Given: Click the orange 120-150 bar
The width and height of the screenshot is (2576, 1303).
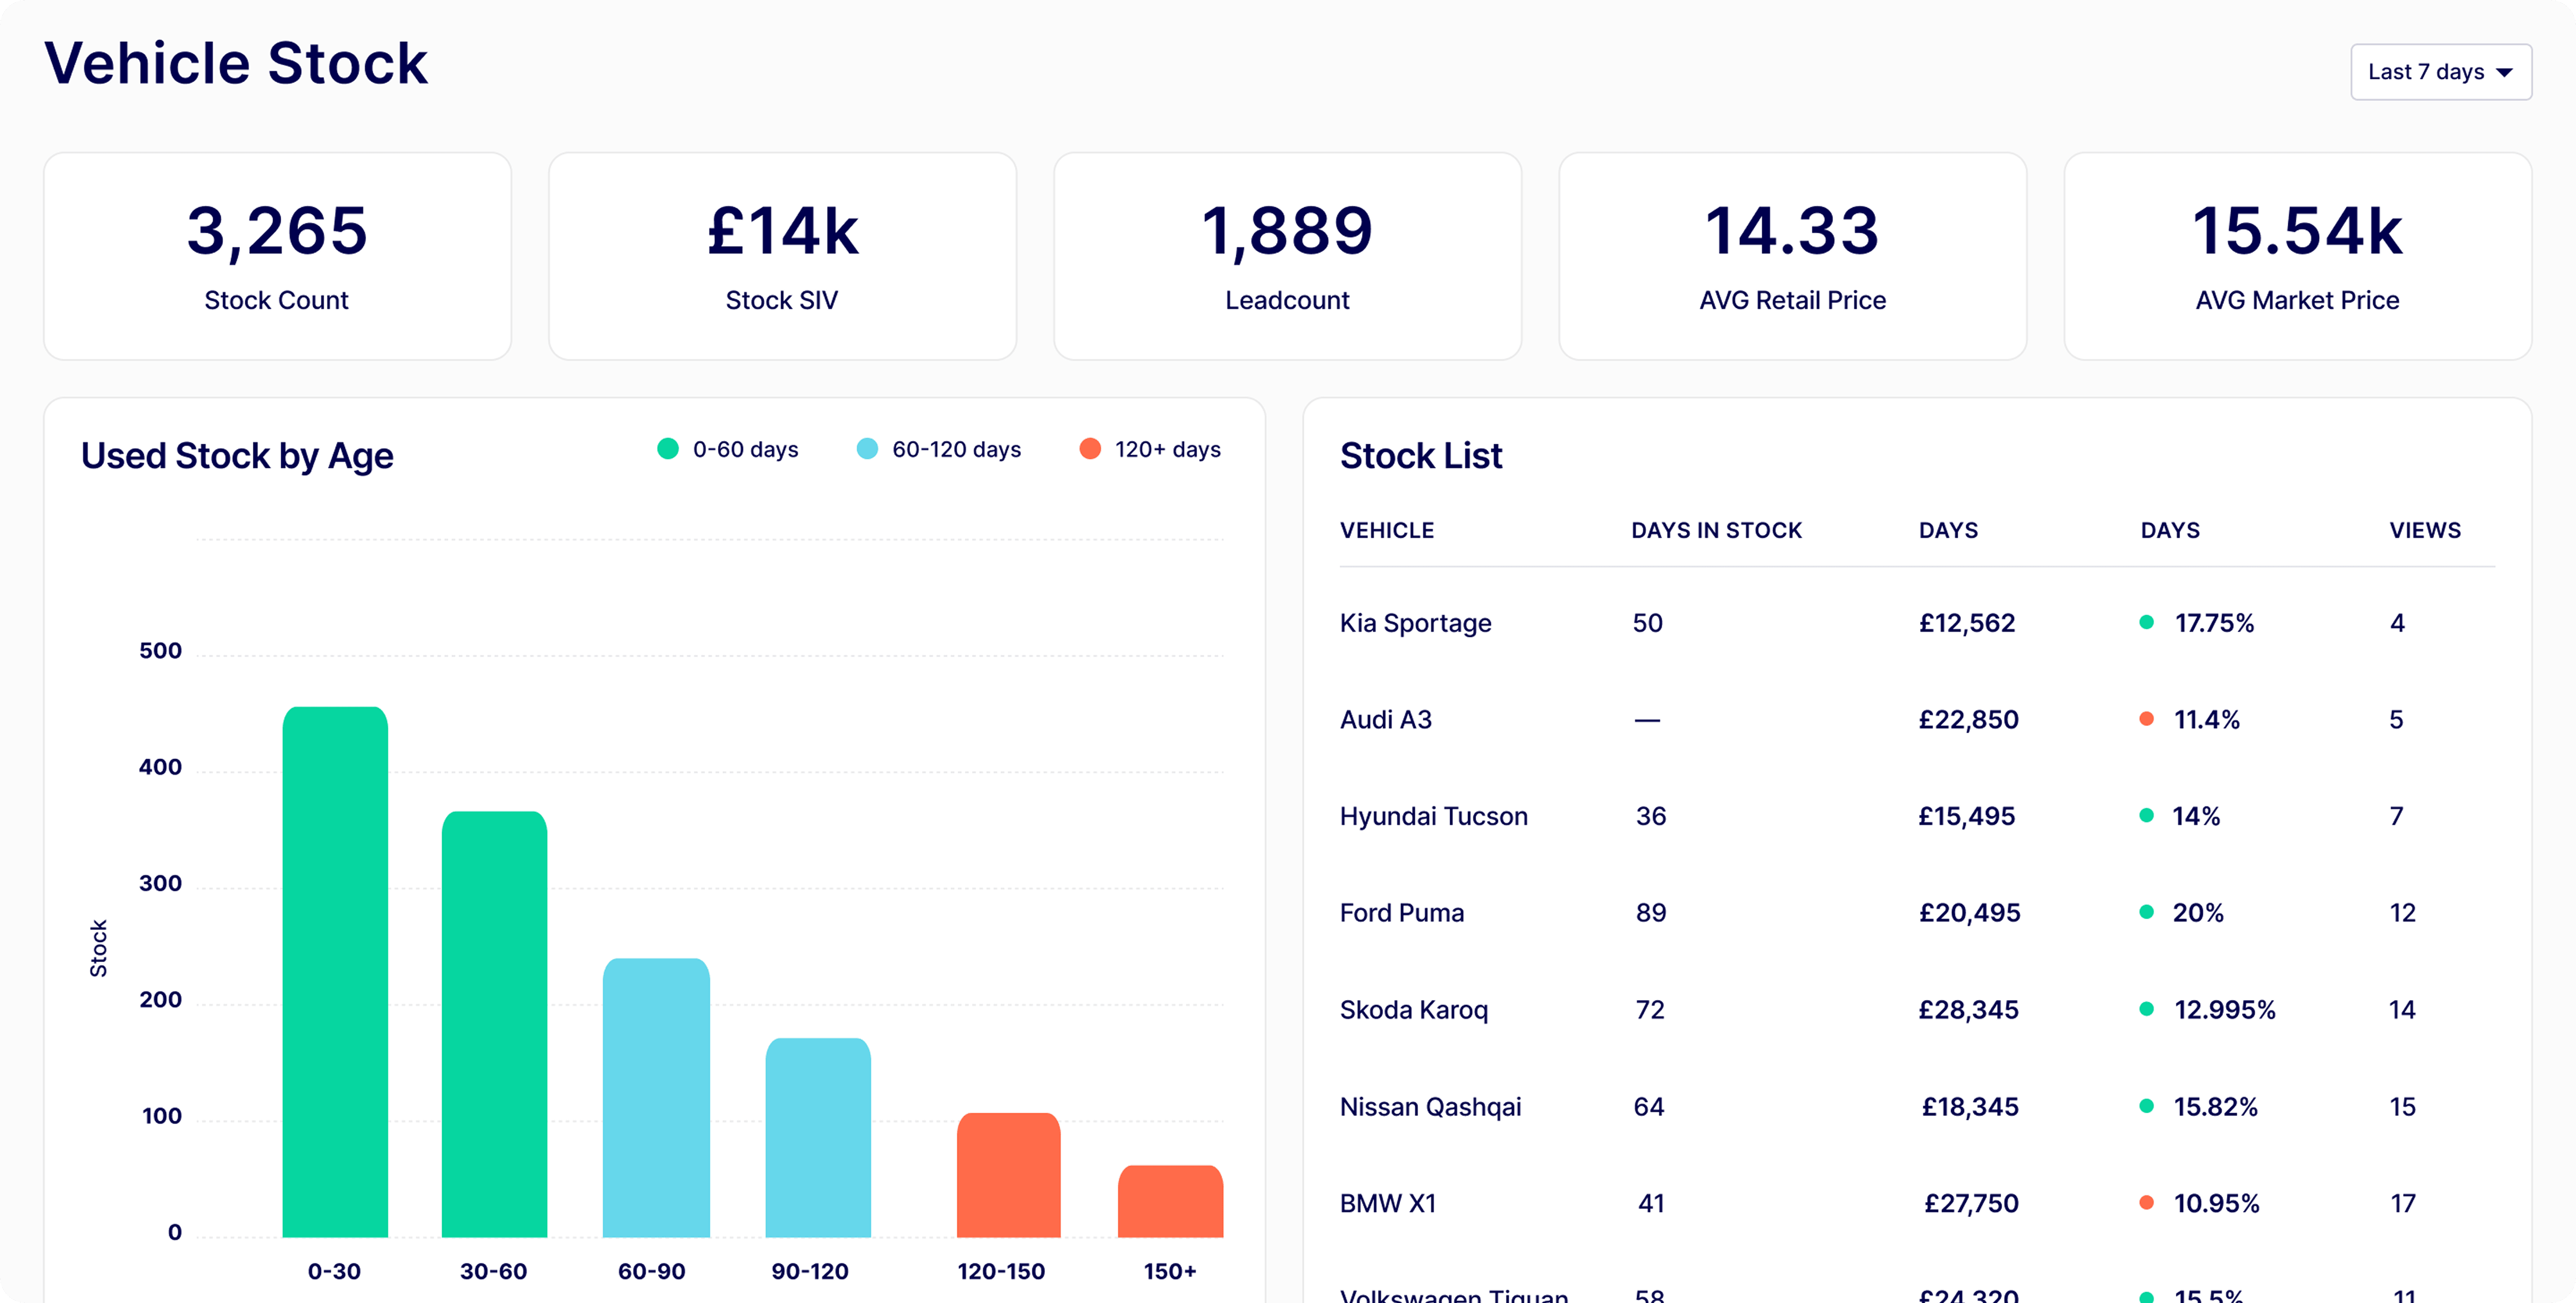Looking at the screenshot, I should point(1008,1175).
